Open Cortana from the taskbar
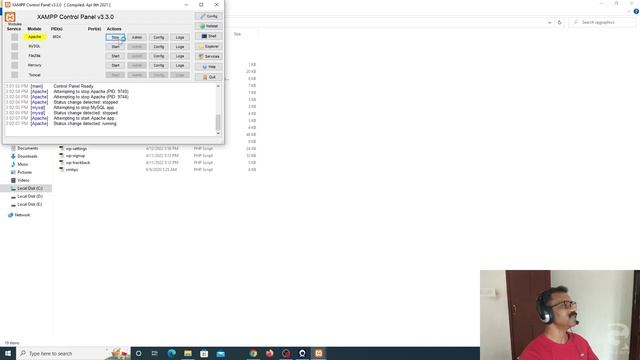Screen dimensions: 640x360 tap(138, 353)
